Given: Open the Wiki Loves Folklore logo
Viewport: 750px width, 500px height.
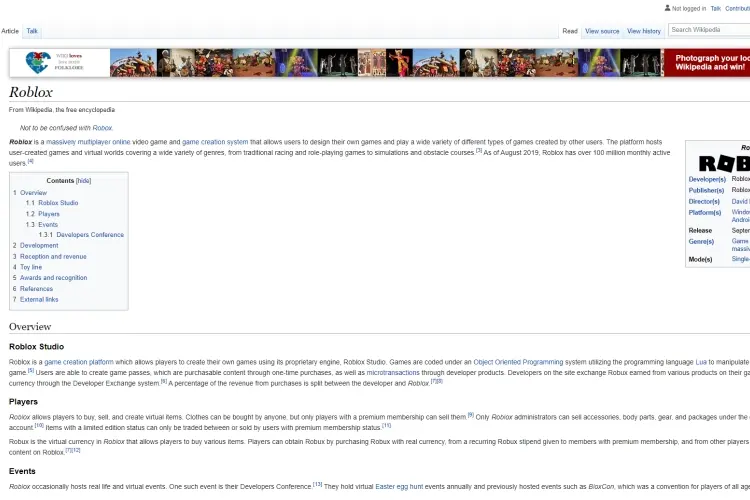Looking at the screenshot, I should tap(54, 63).
